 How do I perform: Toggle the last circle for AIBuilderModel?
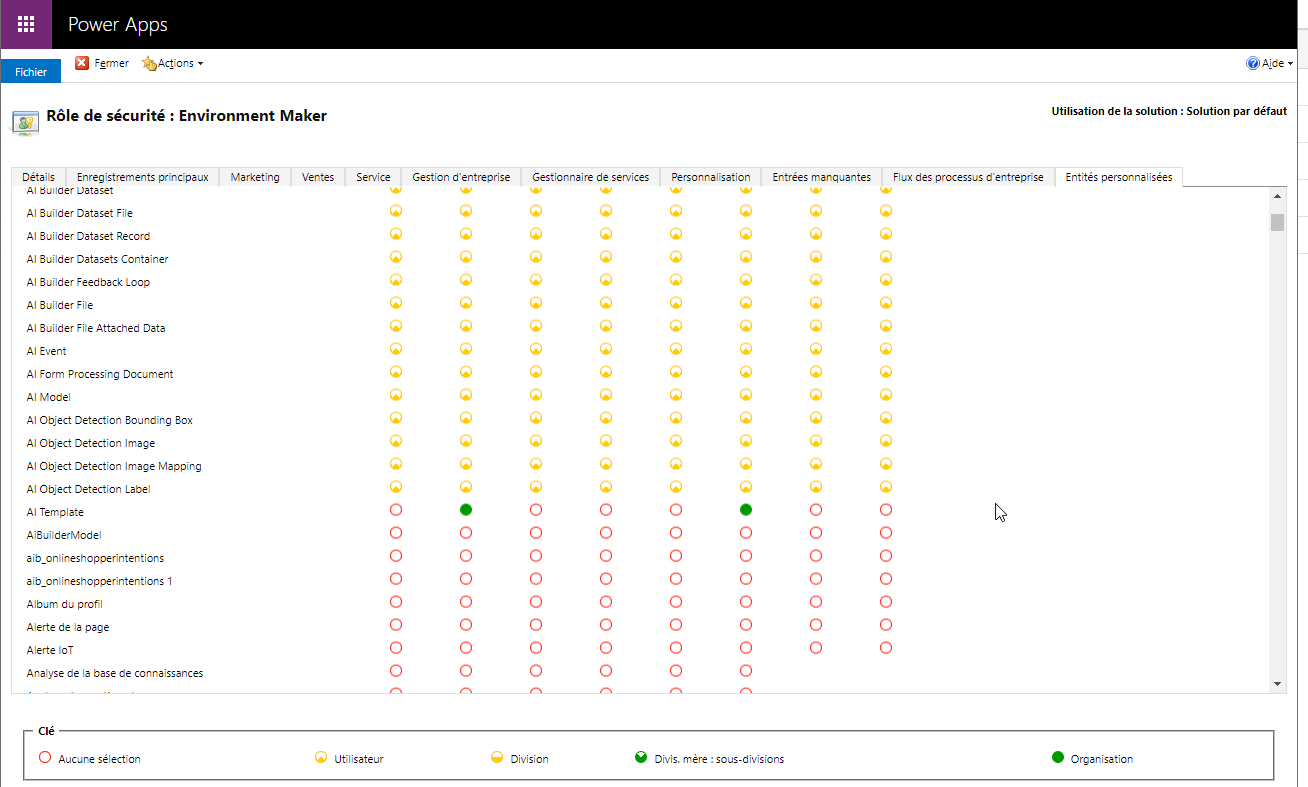click(x=886, y=533)
